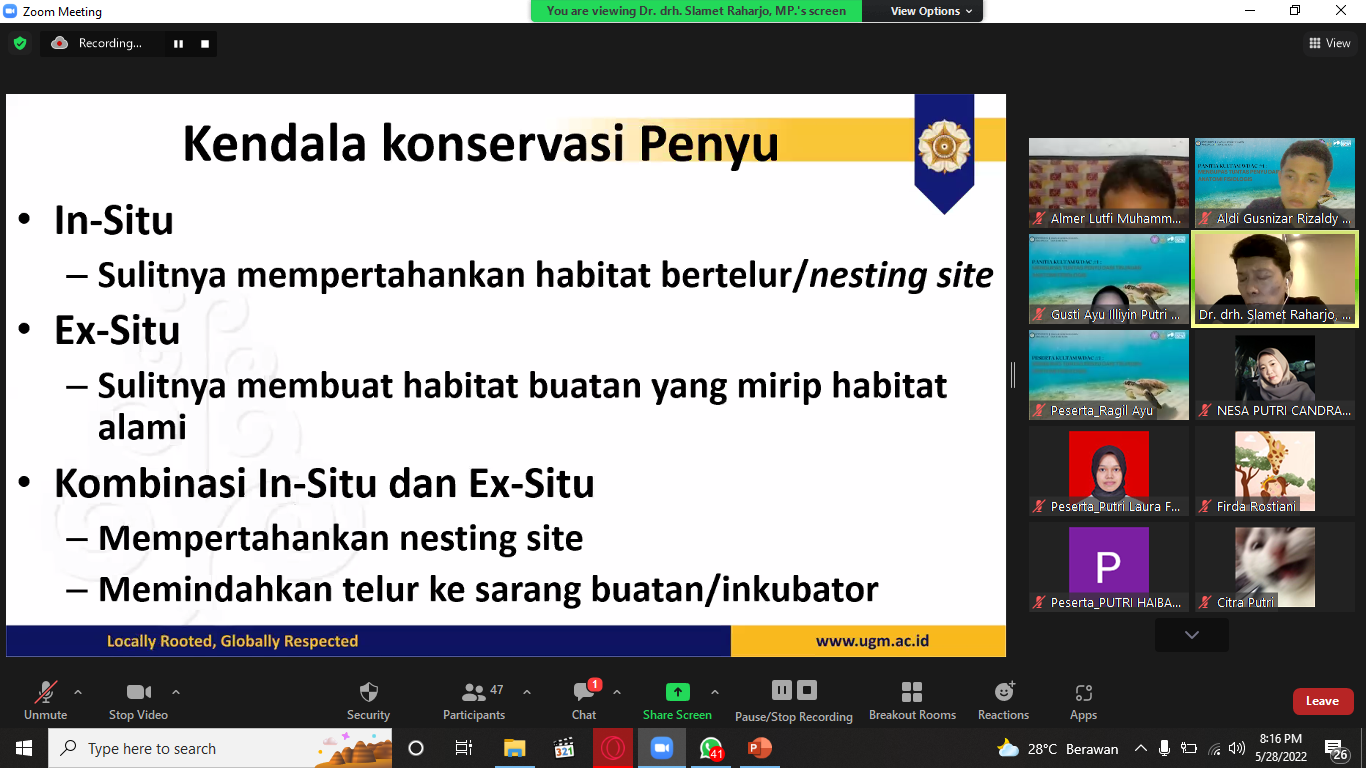Screen dimensions: 1366x768
Task: Unmute the microphone
Action: click(x=45, y=700)
